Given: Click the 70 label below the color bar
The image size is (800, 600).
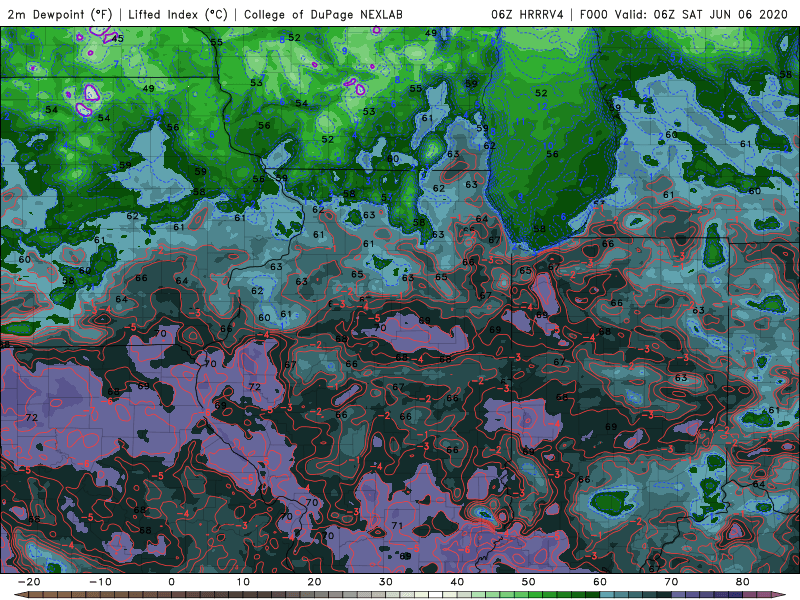Looking at the screenshot, I should click(x=671, y=582).
